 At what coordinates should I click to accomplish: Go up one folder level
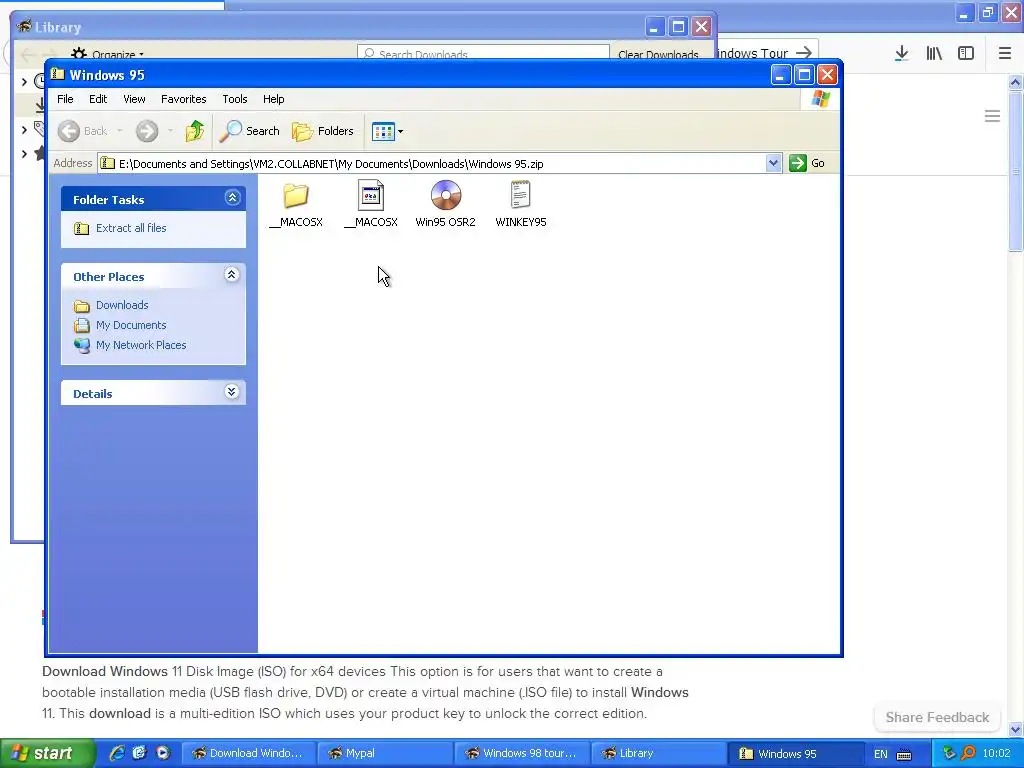tap(195, 131)
